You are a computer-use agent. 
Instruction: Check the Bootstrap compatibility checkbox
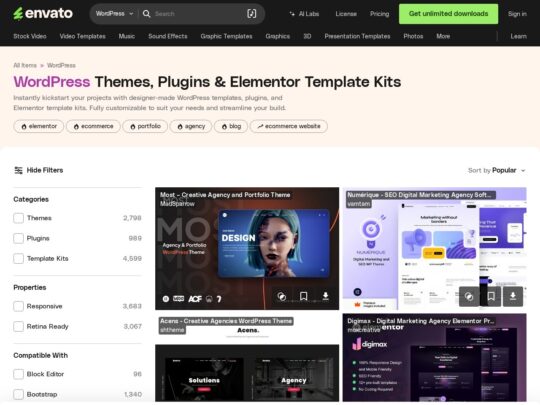19,394
